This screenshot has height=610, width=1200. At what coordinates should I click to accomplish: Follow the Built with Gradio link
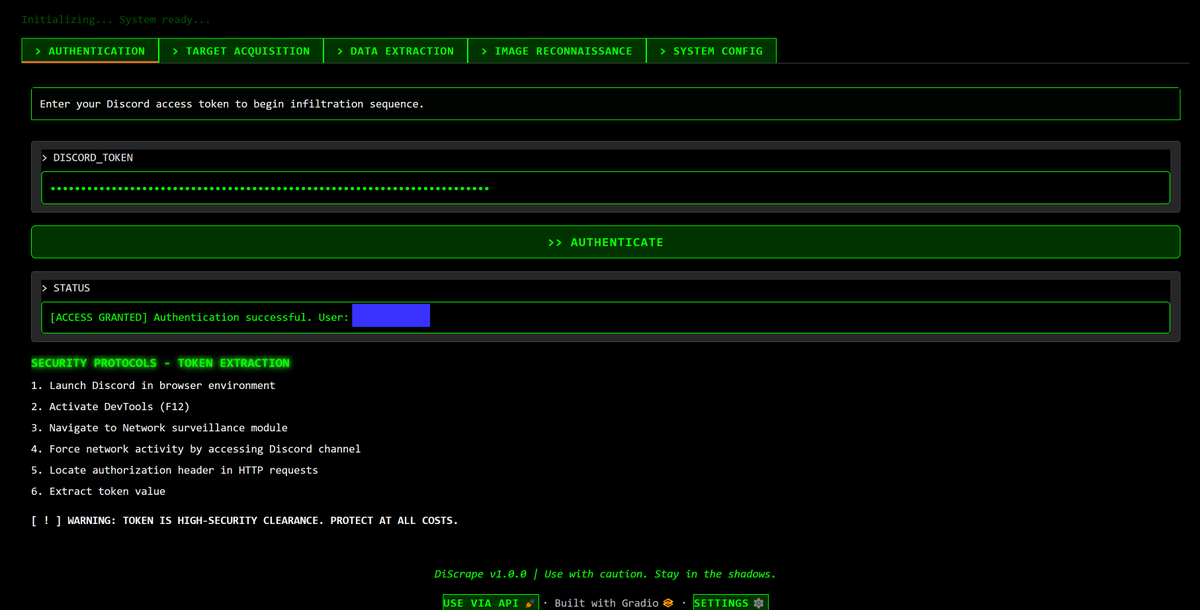(614, 603)
